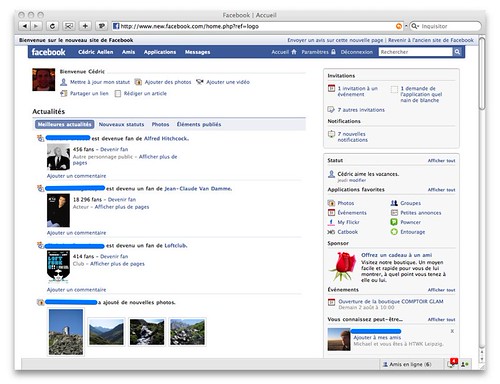Click the status icon beside Mettre à jour mon statut
The height and width of the screenshot is (384, 500).
click(x=63, y=82)
